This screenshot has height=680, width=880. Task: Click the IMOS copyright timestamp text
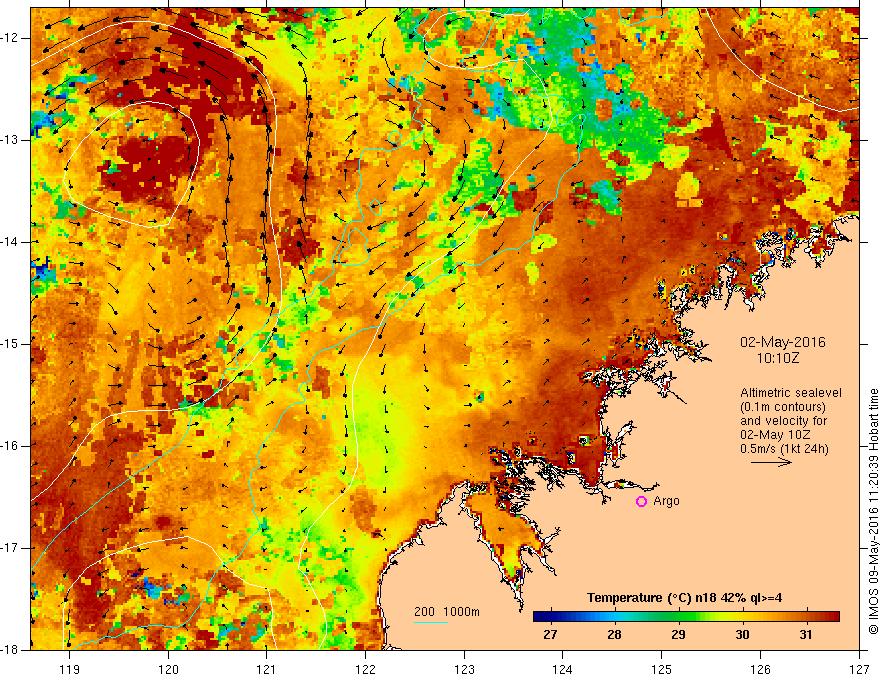coord(873,511)
